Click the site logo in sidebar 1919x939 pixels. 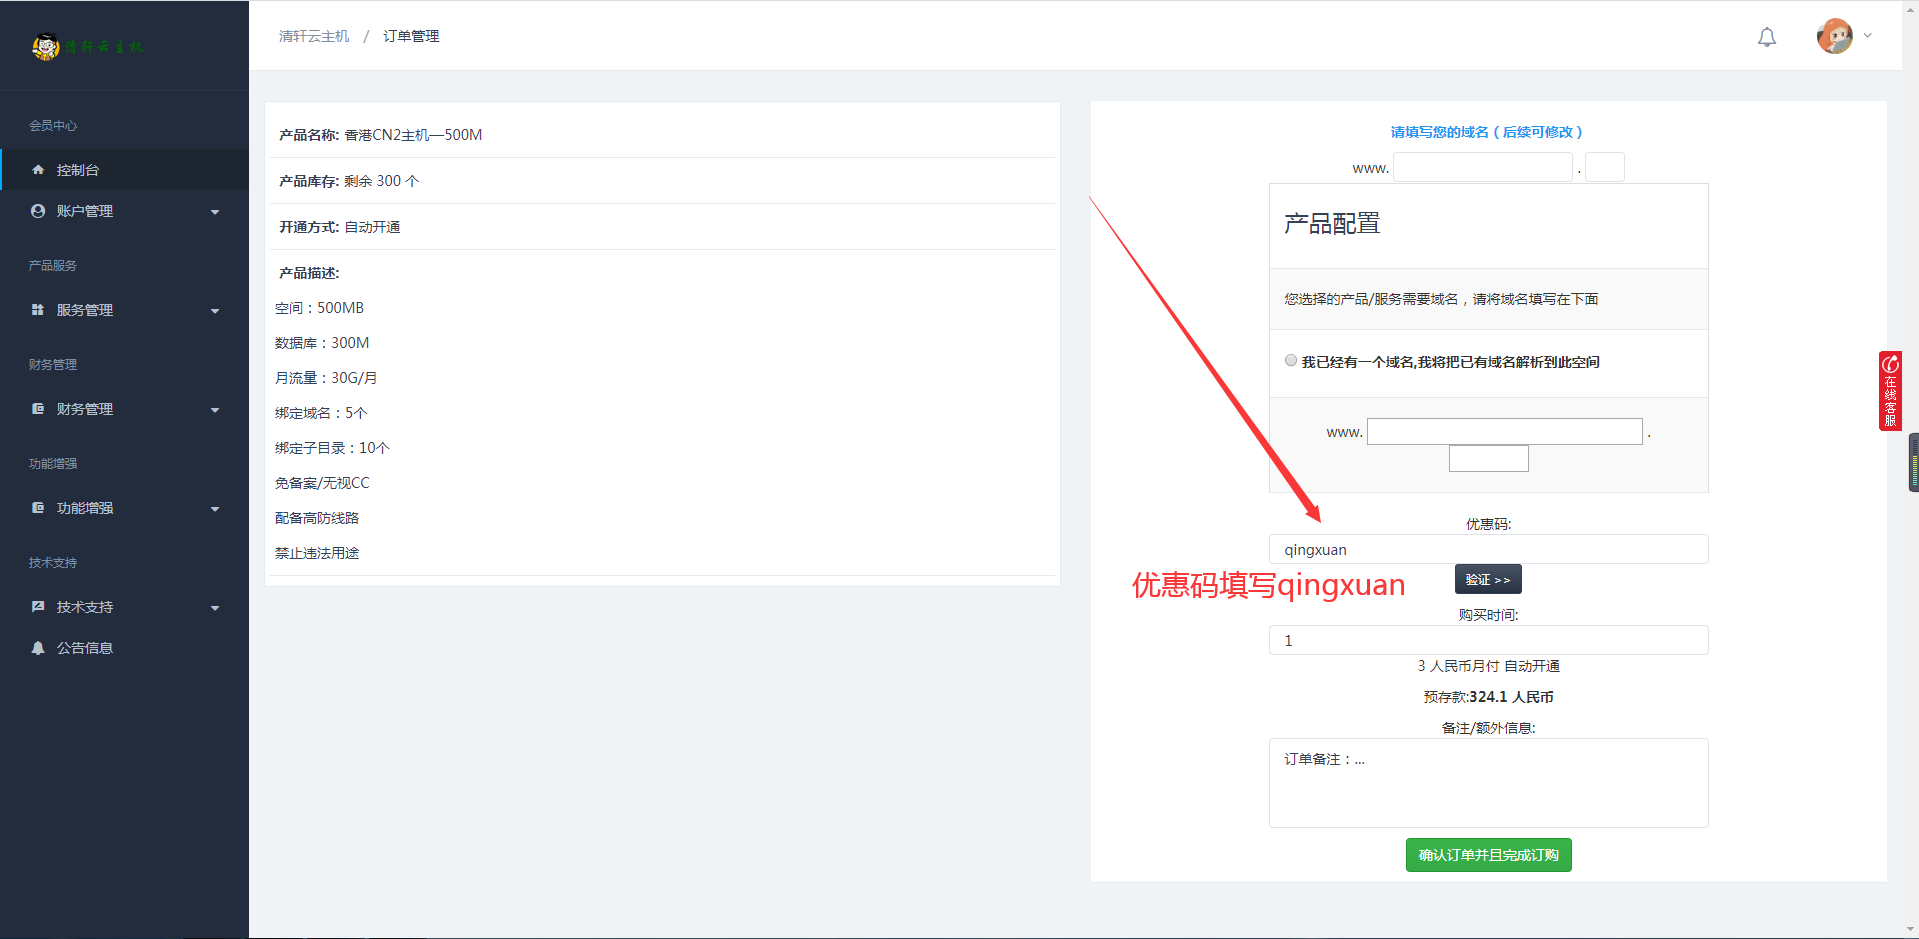tap(87, 46)
